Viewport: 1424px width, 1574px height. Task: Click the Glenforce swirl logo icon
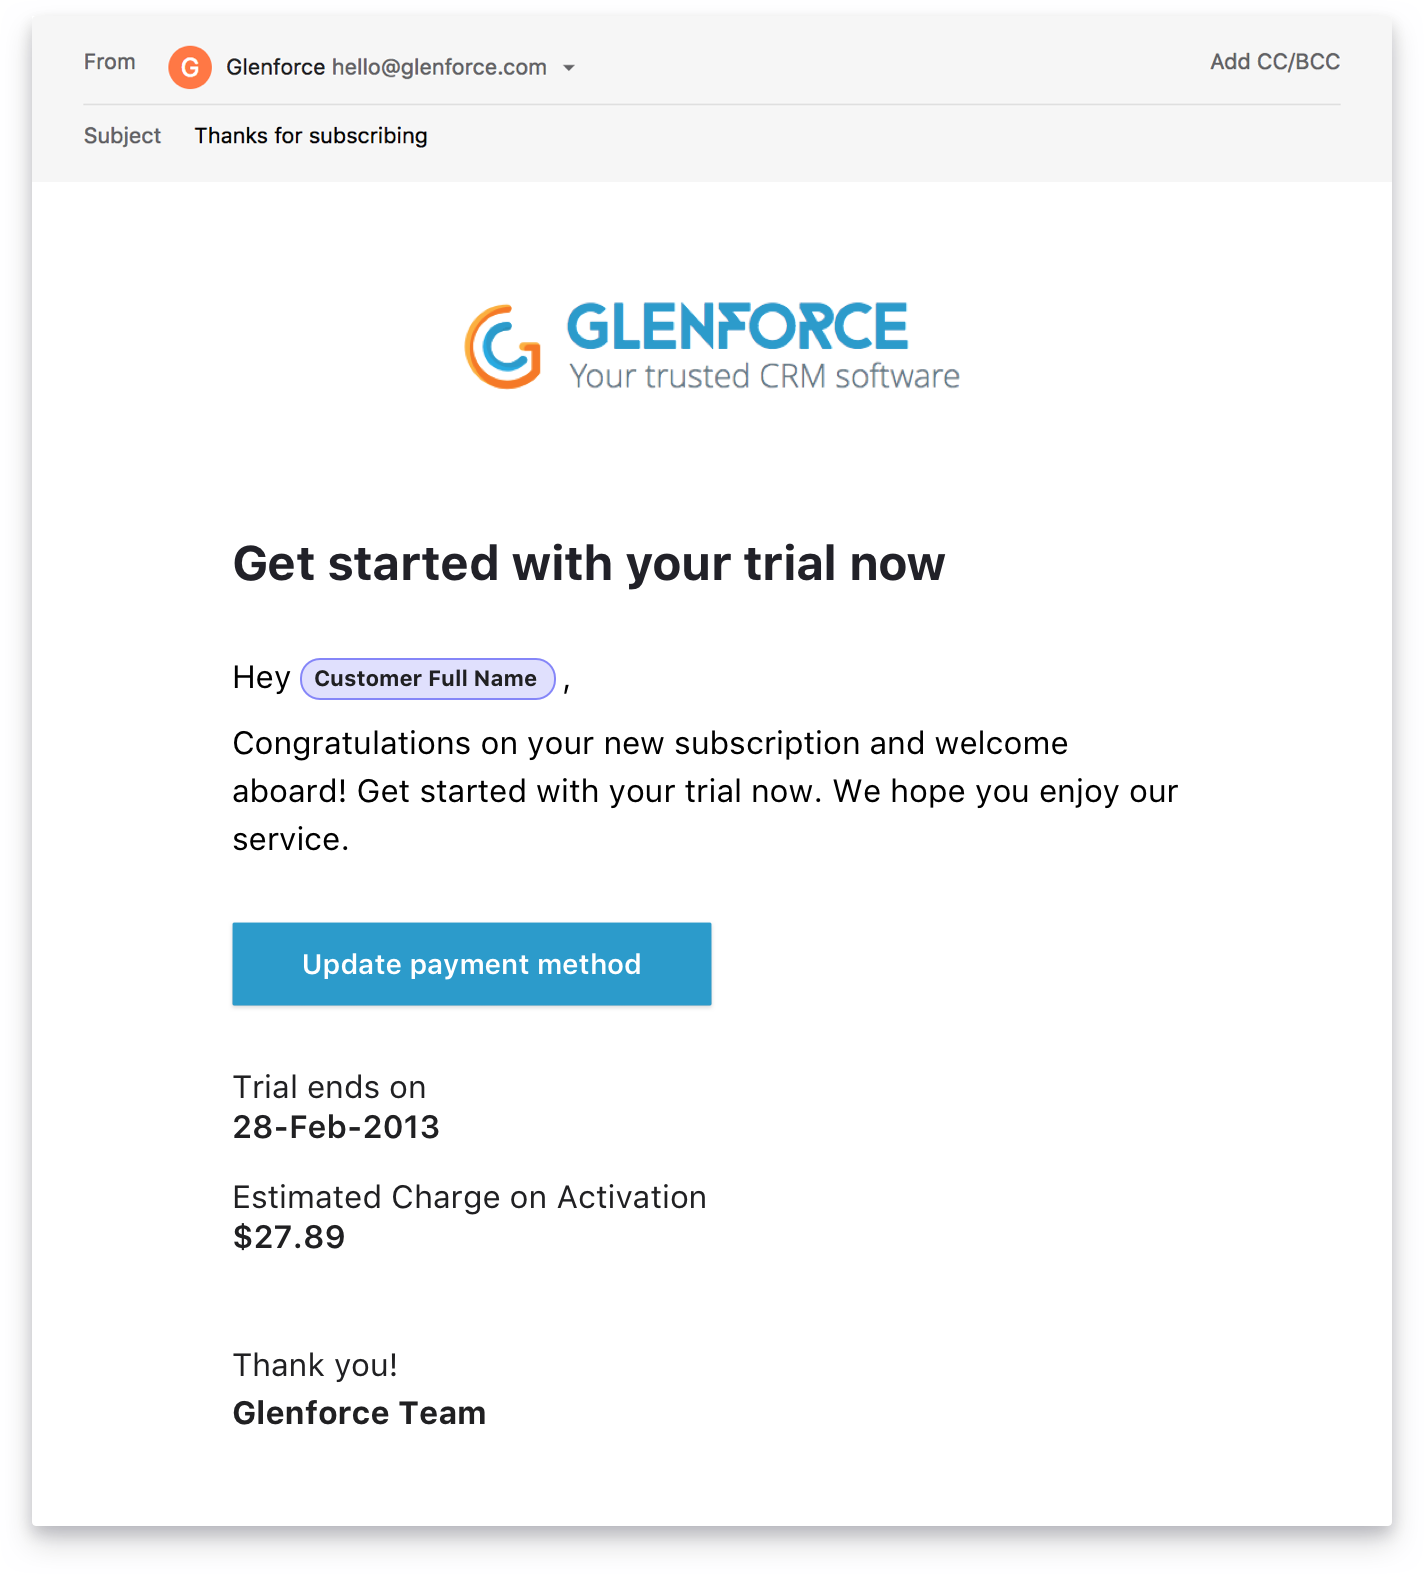coord(503,346)
